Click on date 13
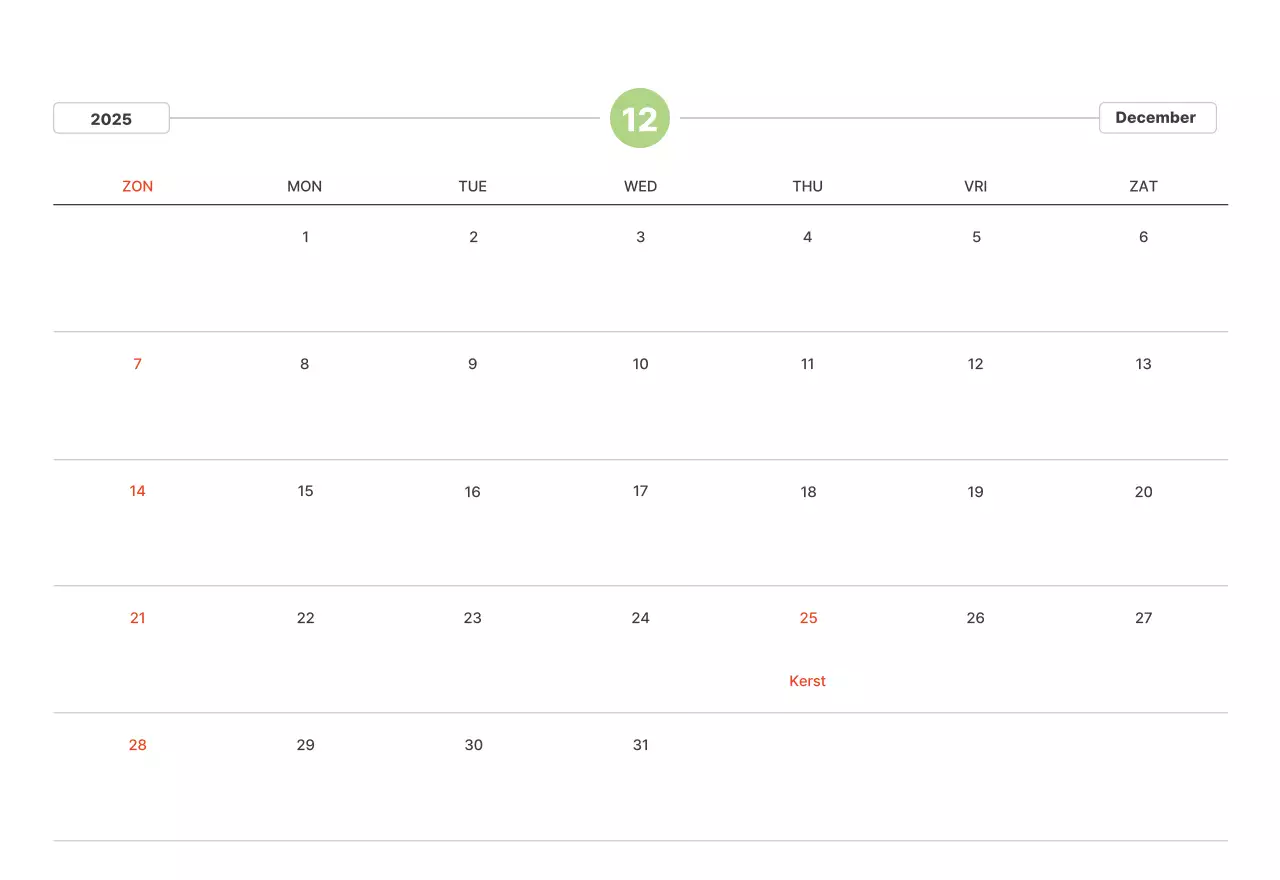Image resolution: width=1280 pixels, height=880 pixels. click(1143, 364)
